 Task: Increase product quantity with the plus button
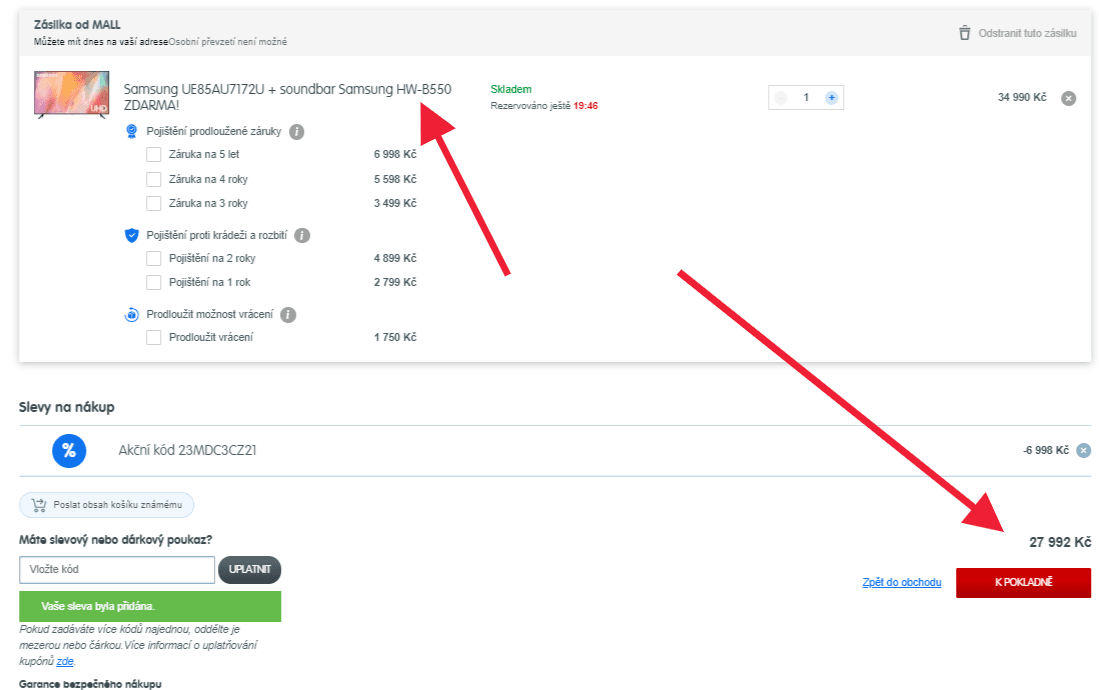[x=831, y=97]
